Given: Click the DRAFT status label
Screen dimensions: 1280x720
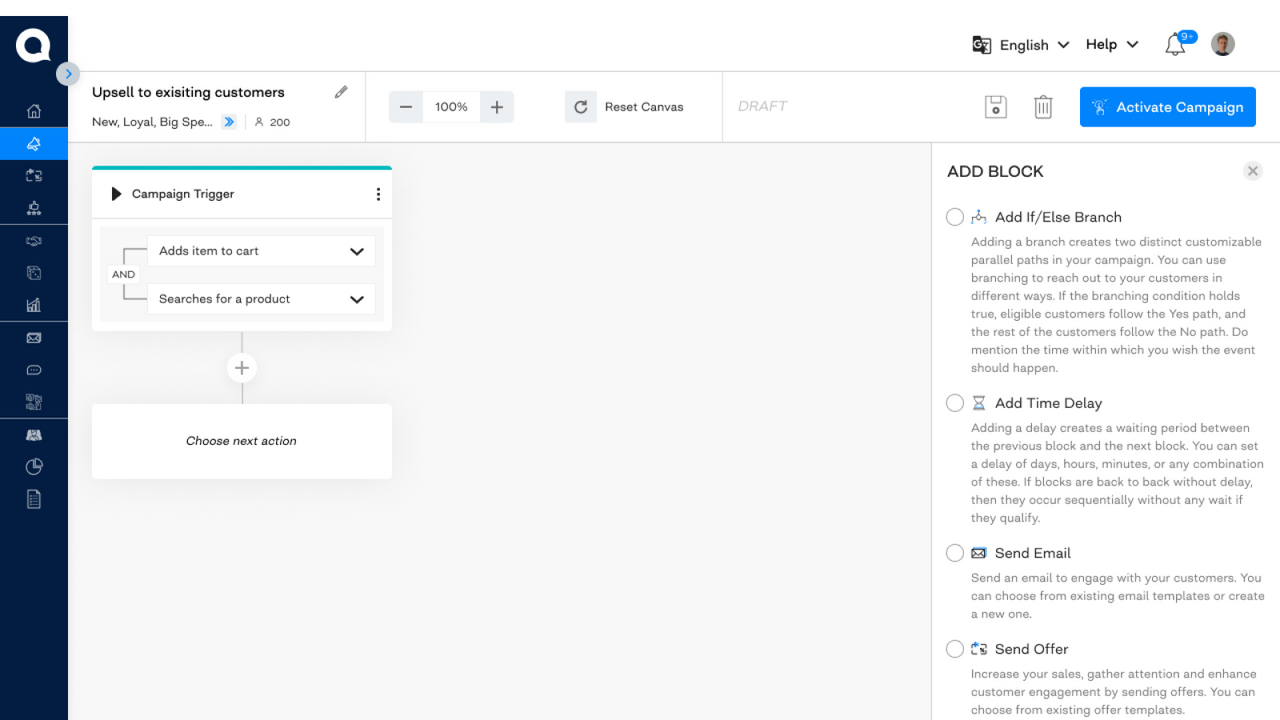Looking at the screenshot, I should (763, 106).
